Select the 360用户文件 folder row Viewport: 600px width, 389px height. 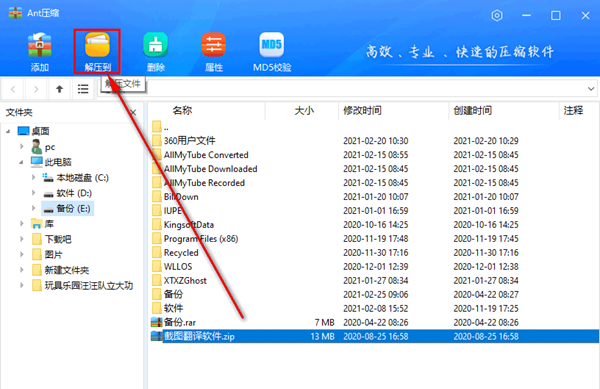point(373,141)
